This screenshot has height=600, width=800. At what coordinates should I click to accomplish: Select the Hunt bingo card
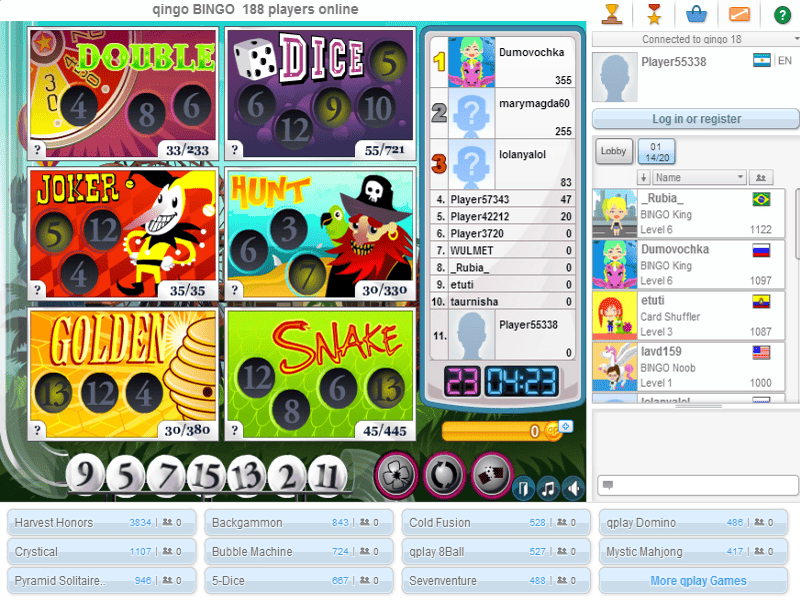[x=320, y=233]
